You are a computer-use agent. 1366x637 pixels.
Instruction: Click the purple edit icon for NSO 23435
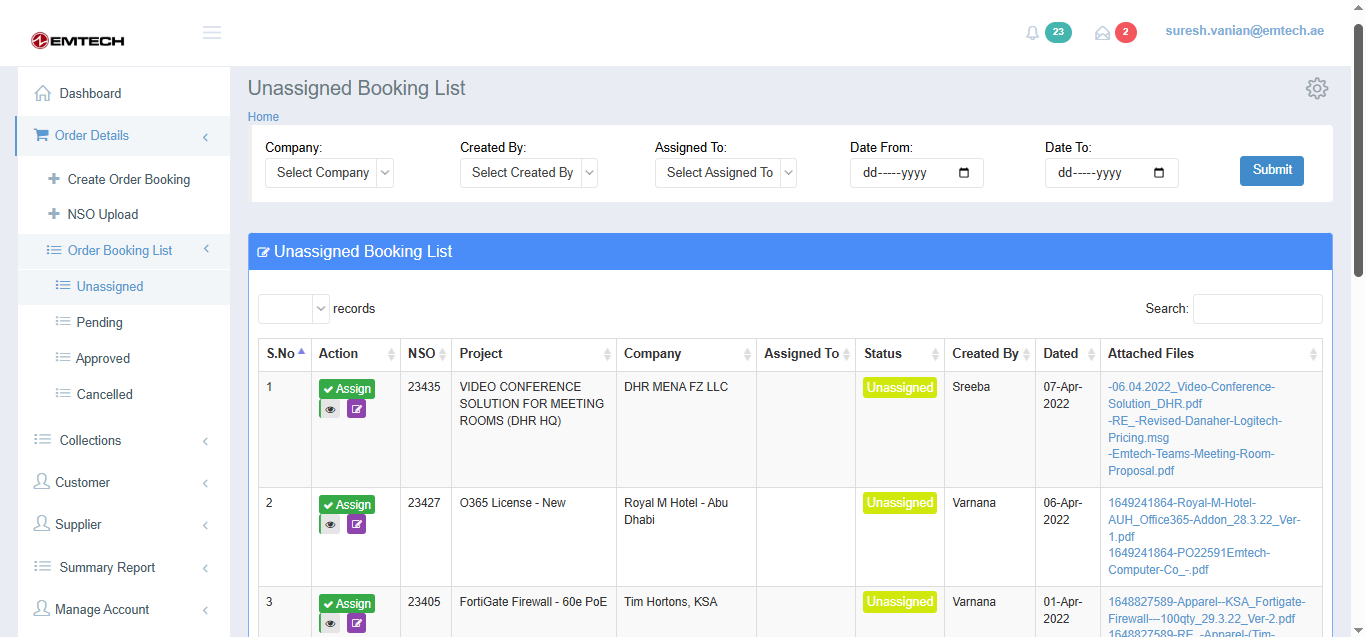coord(356,409)
